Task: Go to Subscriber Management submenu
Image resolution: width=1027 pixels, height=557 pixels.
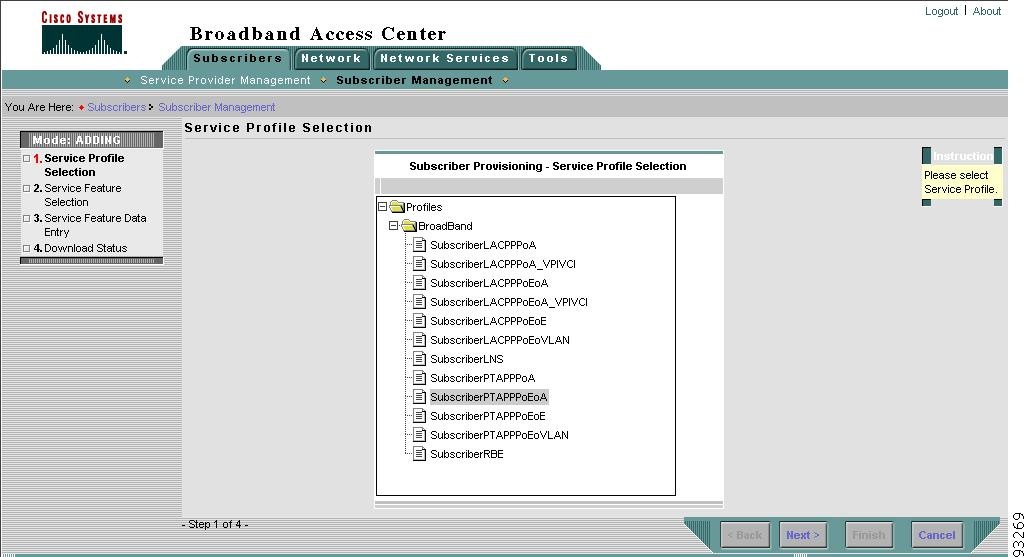Action: click(414, 80)
